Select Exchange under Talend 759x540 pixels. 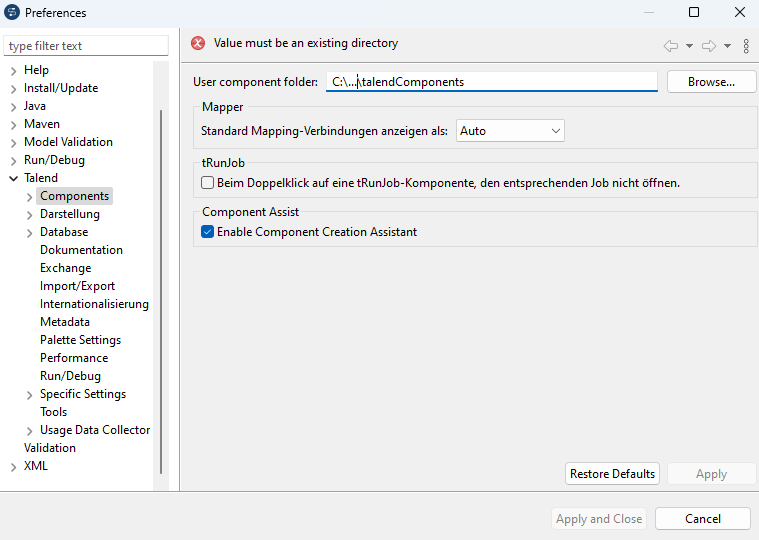pyautogui.click(x=65, y=268)
